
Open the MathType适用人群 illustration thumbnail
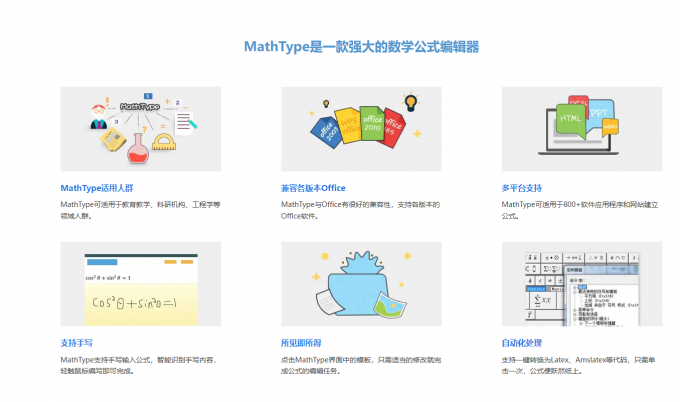pyautogui.click(x=141, y=129)
